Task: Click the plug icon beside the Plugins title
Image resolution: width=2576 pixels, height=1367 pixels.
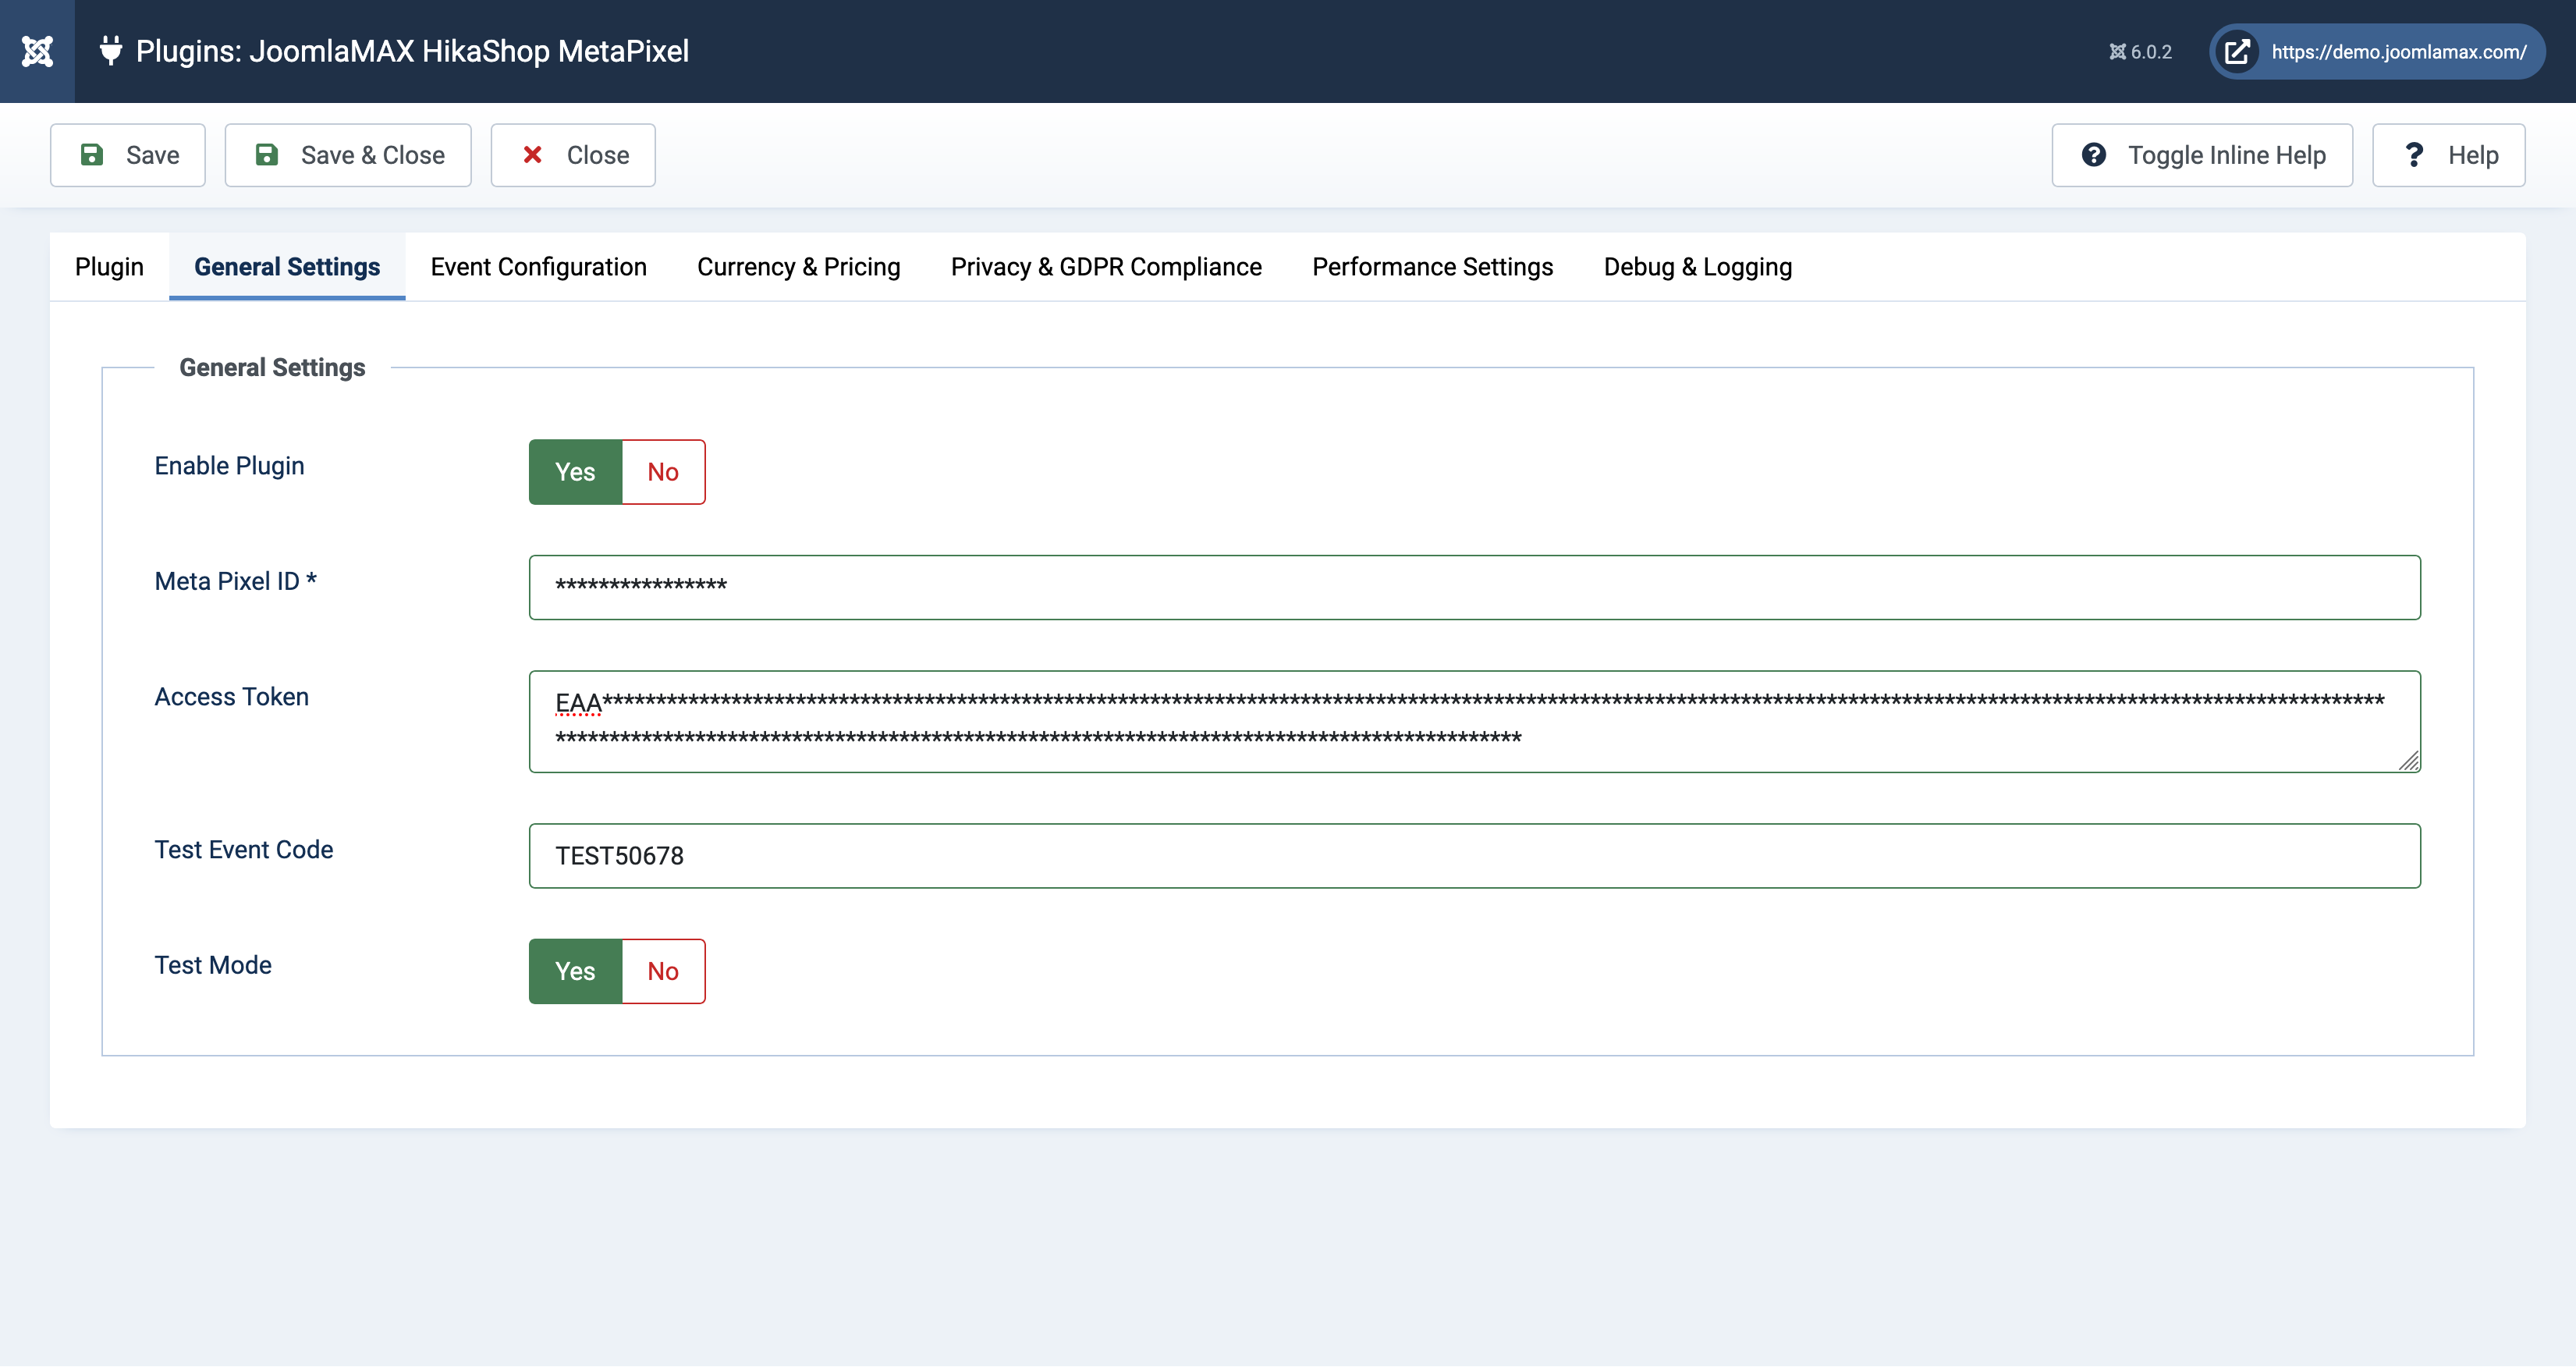Action: point(111,51)
